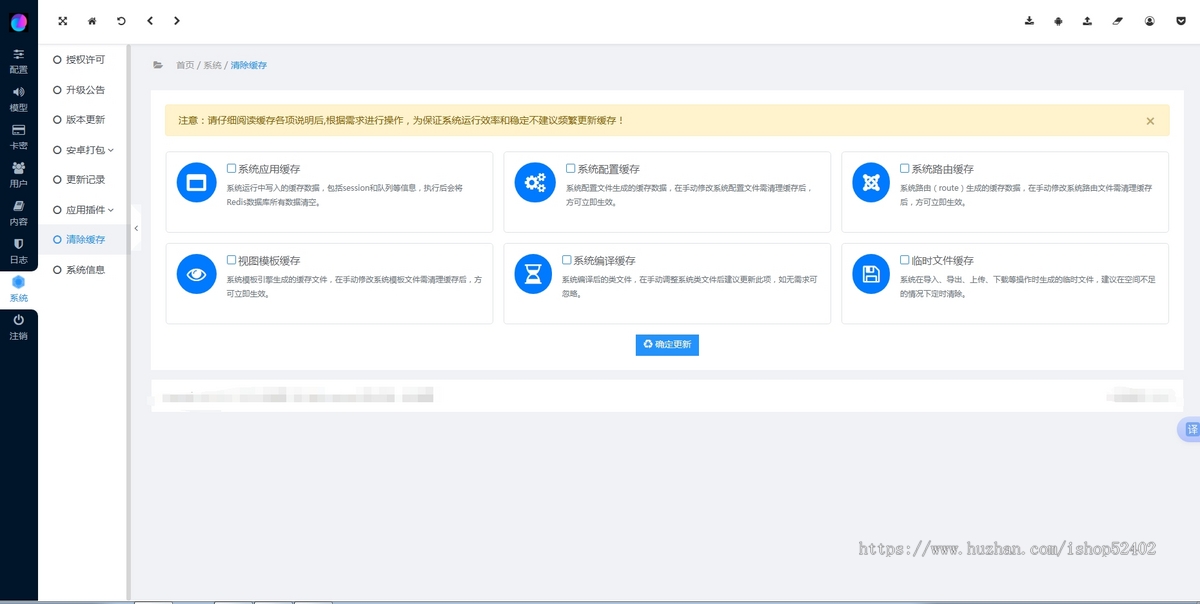Expand the 安卓打包 submenu
1200x604 pixels.
coord(84,150)
